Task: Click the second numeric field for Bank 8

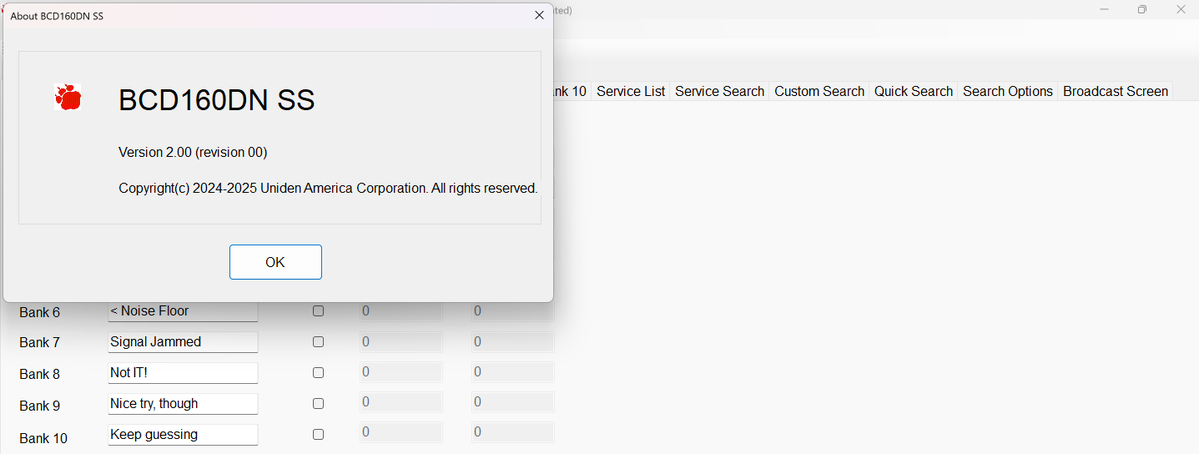Action: 512,372
